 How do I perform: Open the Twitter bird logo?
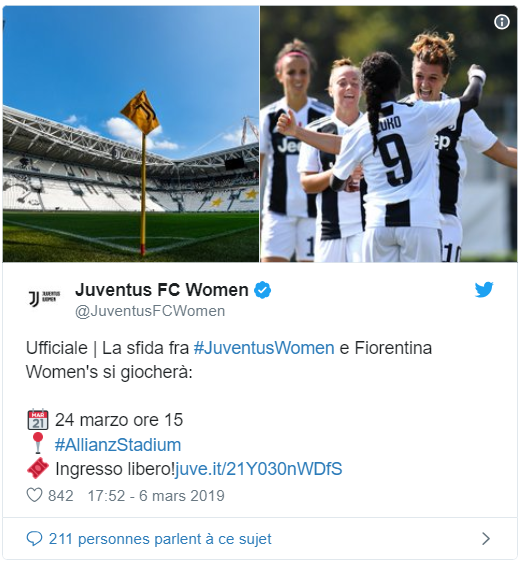tap(484, 290)
